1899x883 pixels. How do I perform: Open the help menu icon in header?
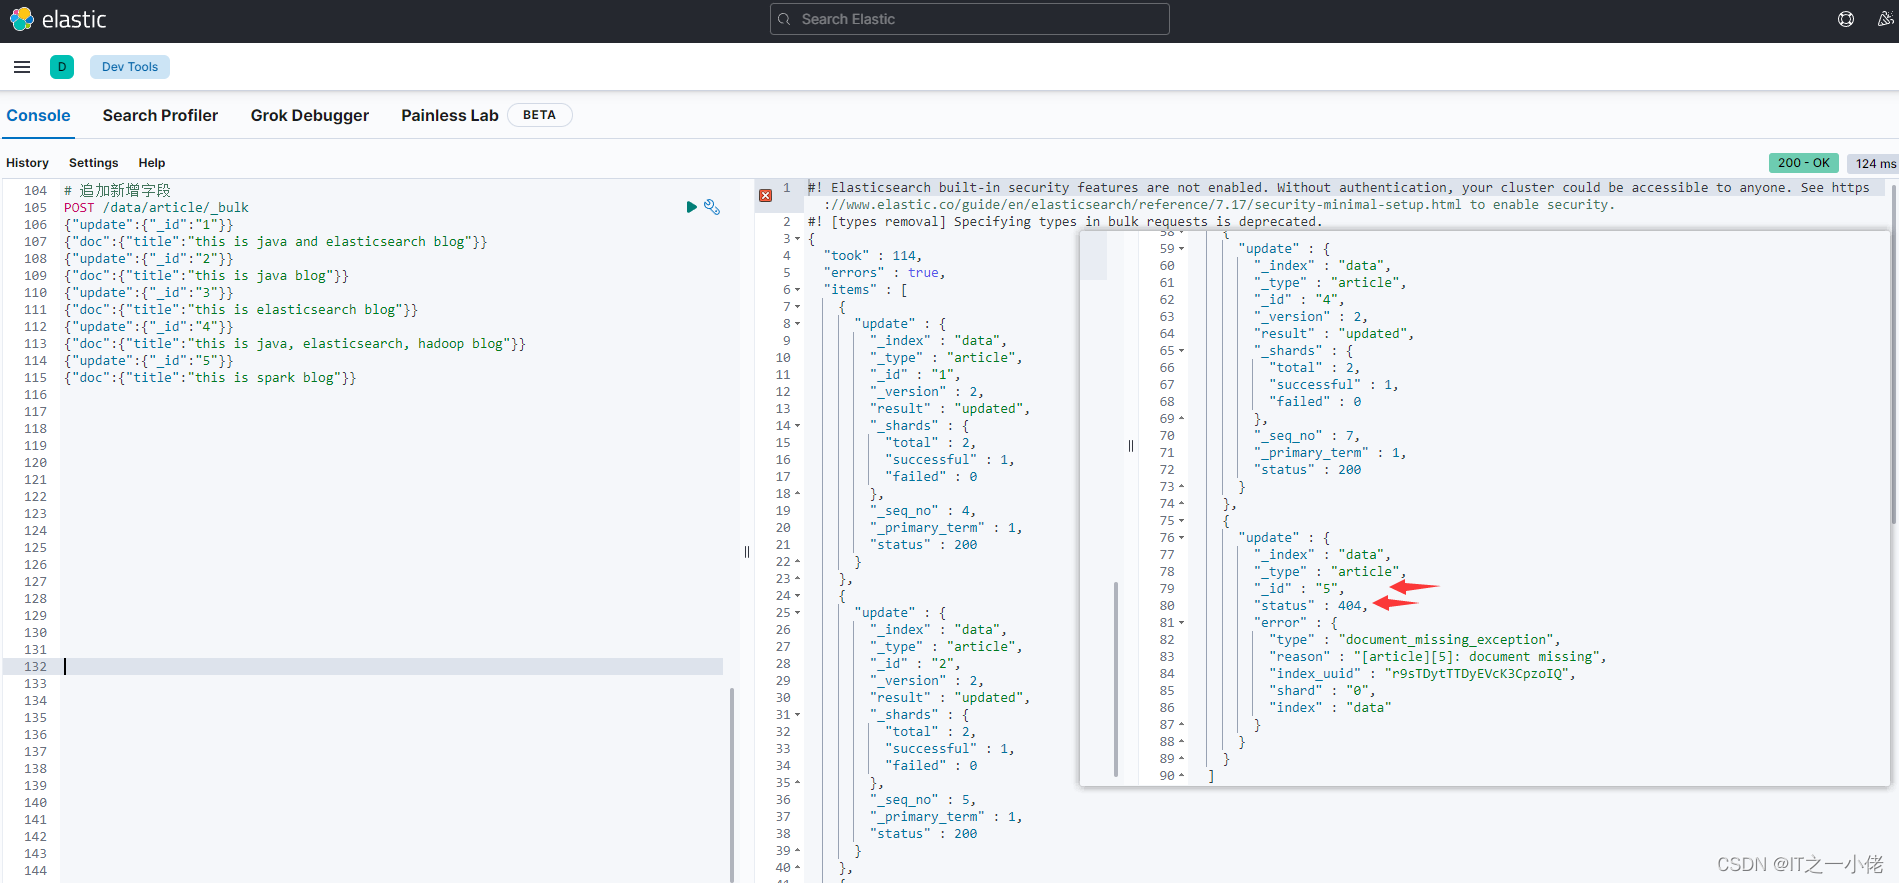pyautogui.click(x=1846, y=19)
